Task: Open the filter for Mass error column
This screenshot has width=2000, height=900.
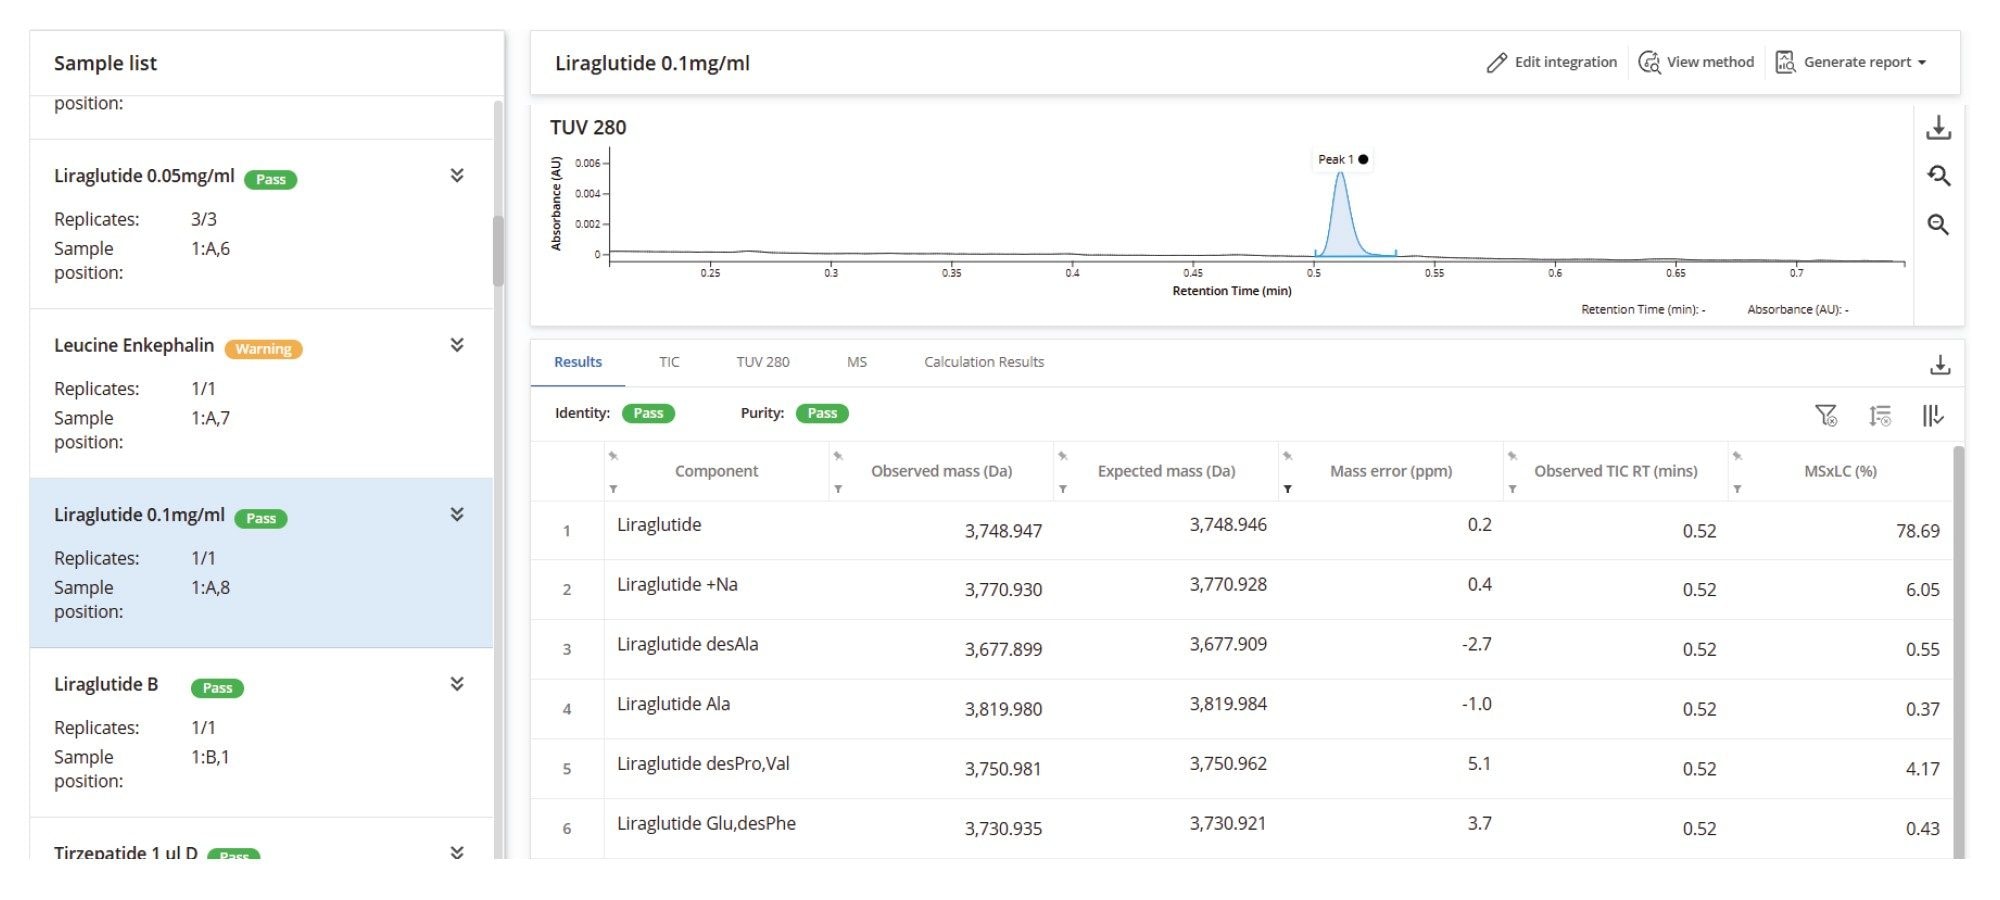Action: (x=1288, y=490)
